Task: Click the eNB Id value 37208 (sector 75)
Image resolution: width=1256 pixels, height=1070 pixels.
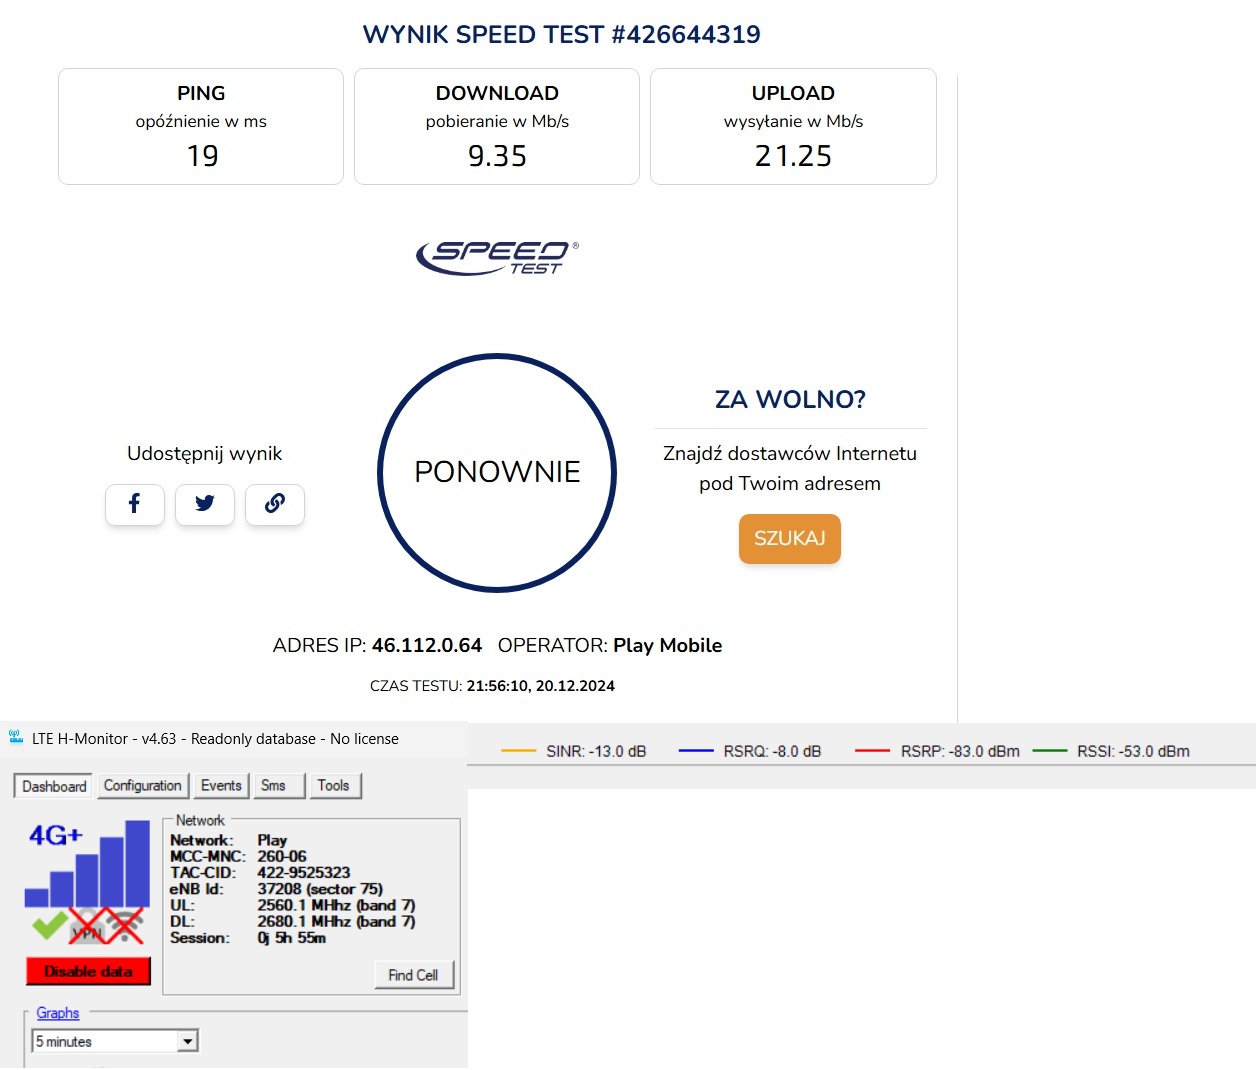Action: (320, 889)
